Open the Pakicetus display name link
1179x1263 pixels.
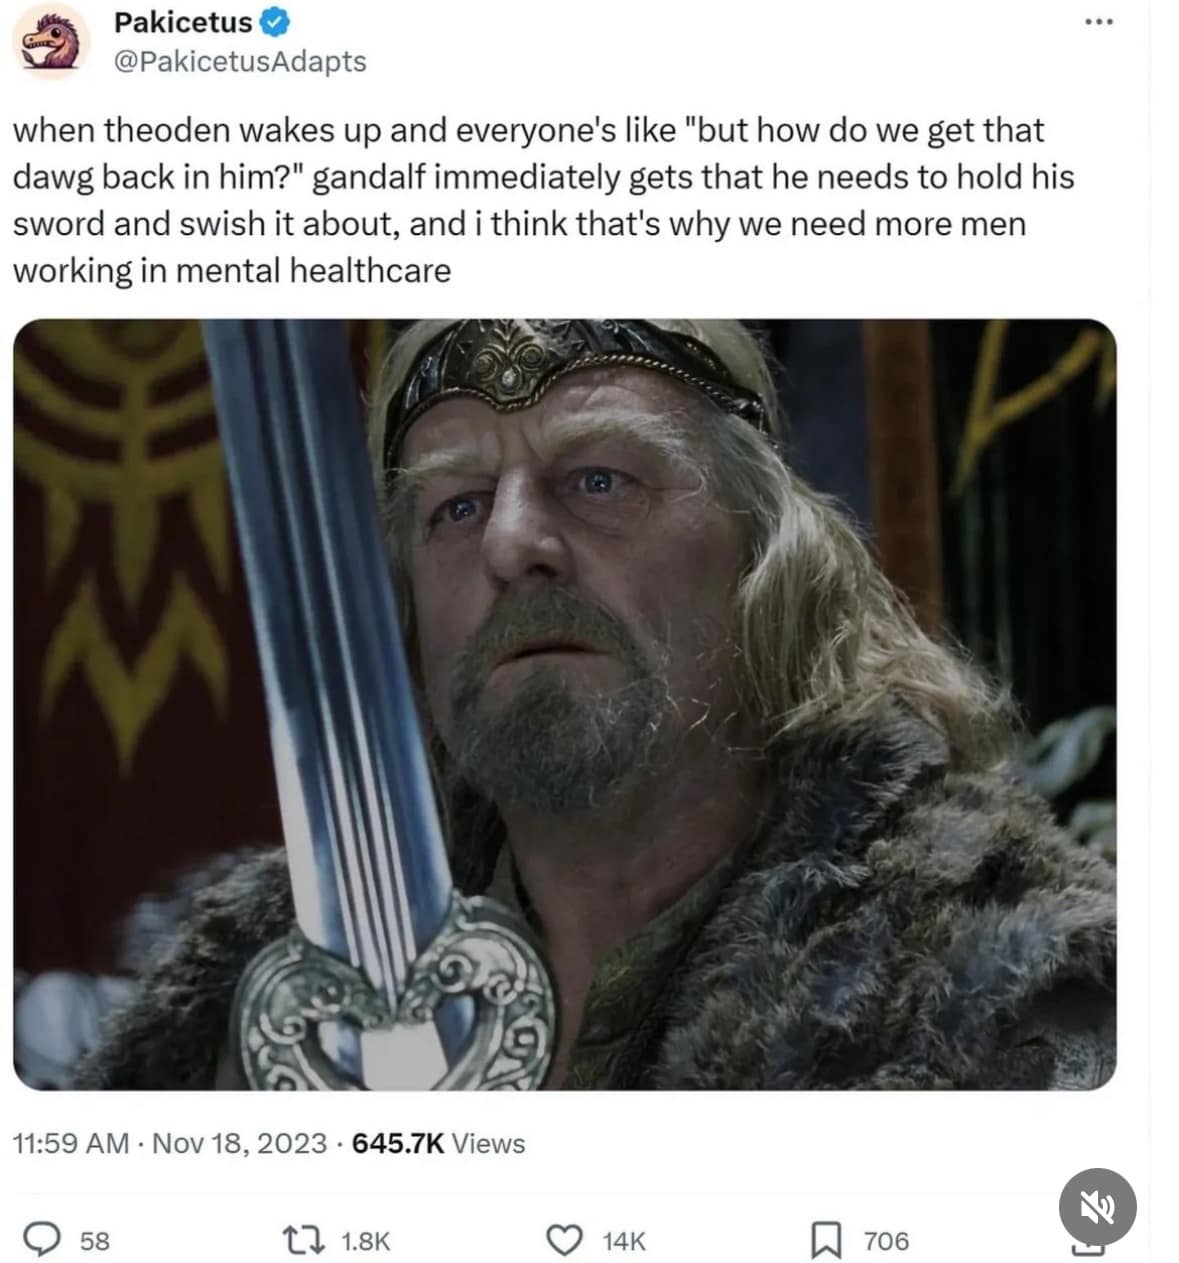[183, 21]
